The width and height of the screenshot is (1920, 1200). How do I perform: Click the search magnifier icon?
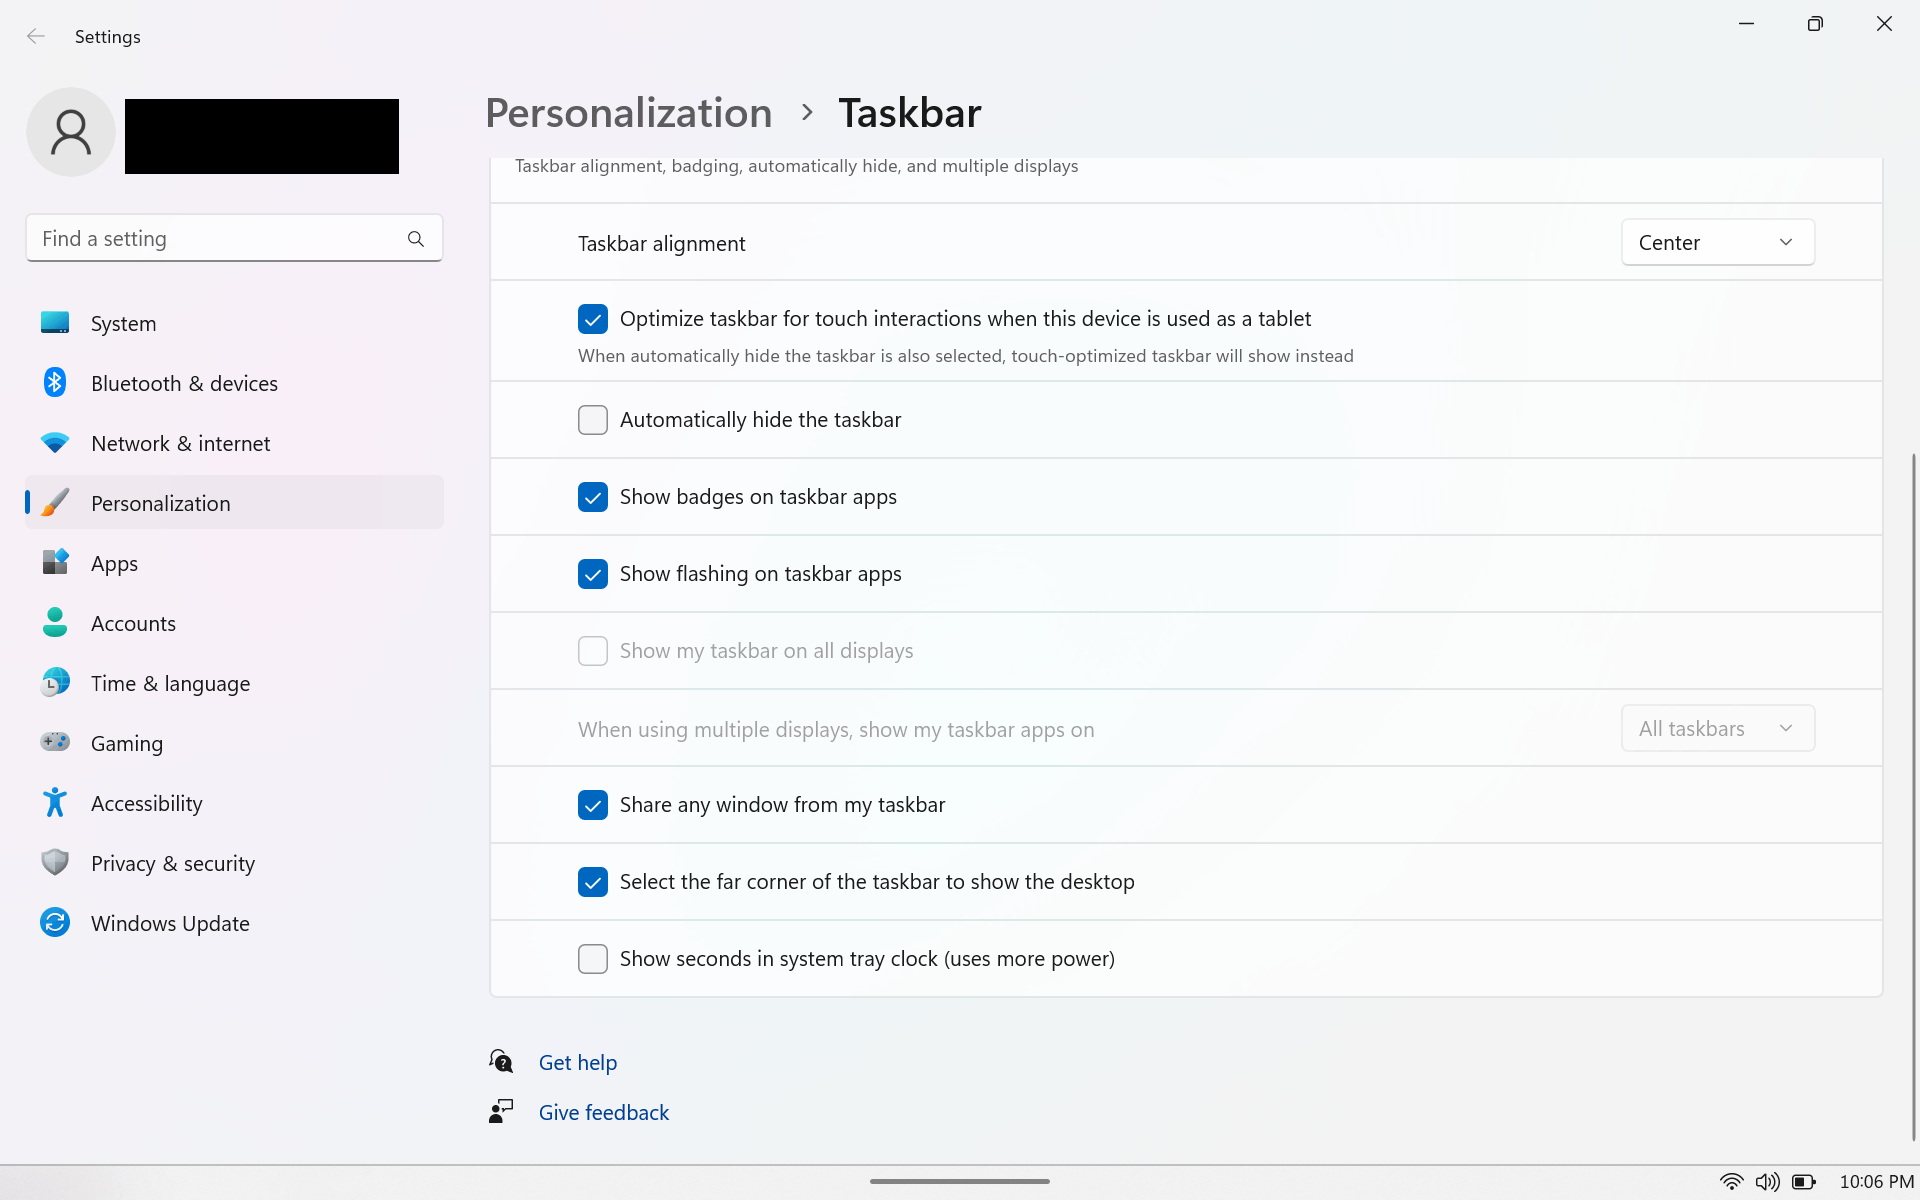pyautogui.click(x=416, y=239)
